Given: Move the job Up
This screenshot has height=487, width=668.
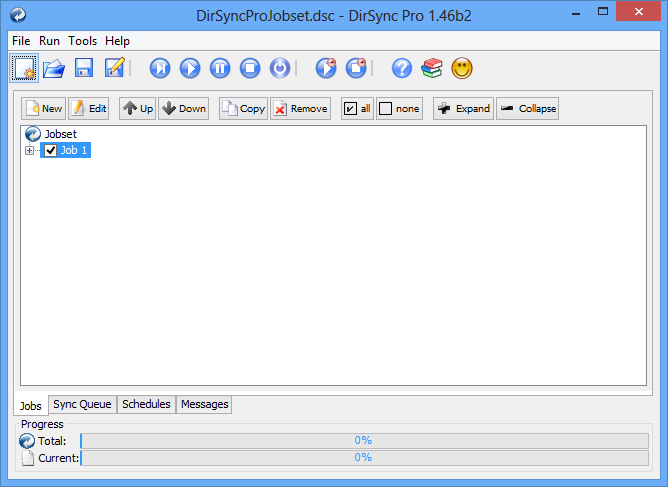Looking at the screenshot, I should (x=138, y=109).
